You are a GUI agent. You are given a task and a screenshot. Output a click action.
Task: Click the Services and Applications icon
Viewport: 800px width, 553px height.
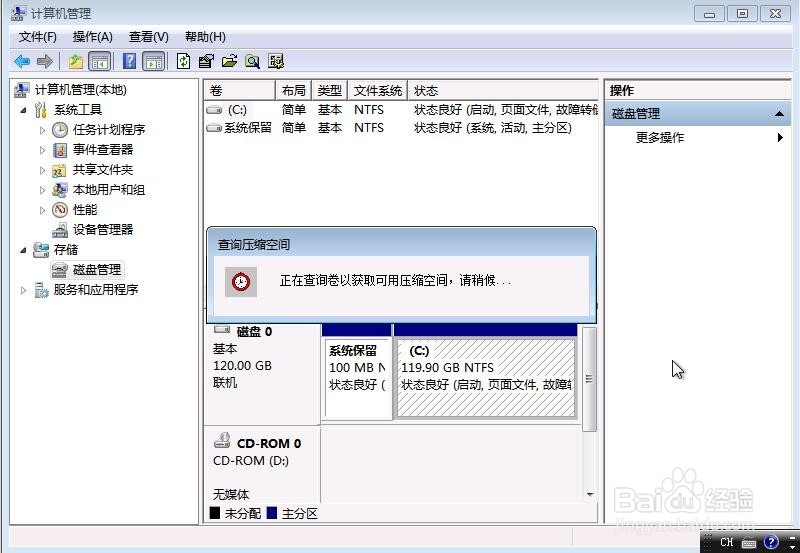[41, 290]
